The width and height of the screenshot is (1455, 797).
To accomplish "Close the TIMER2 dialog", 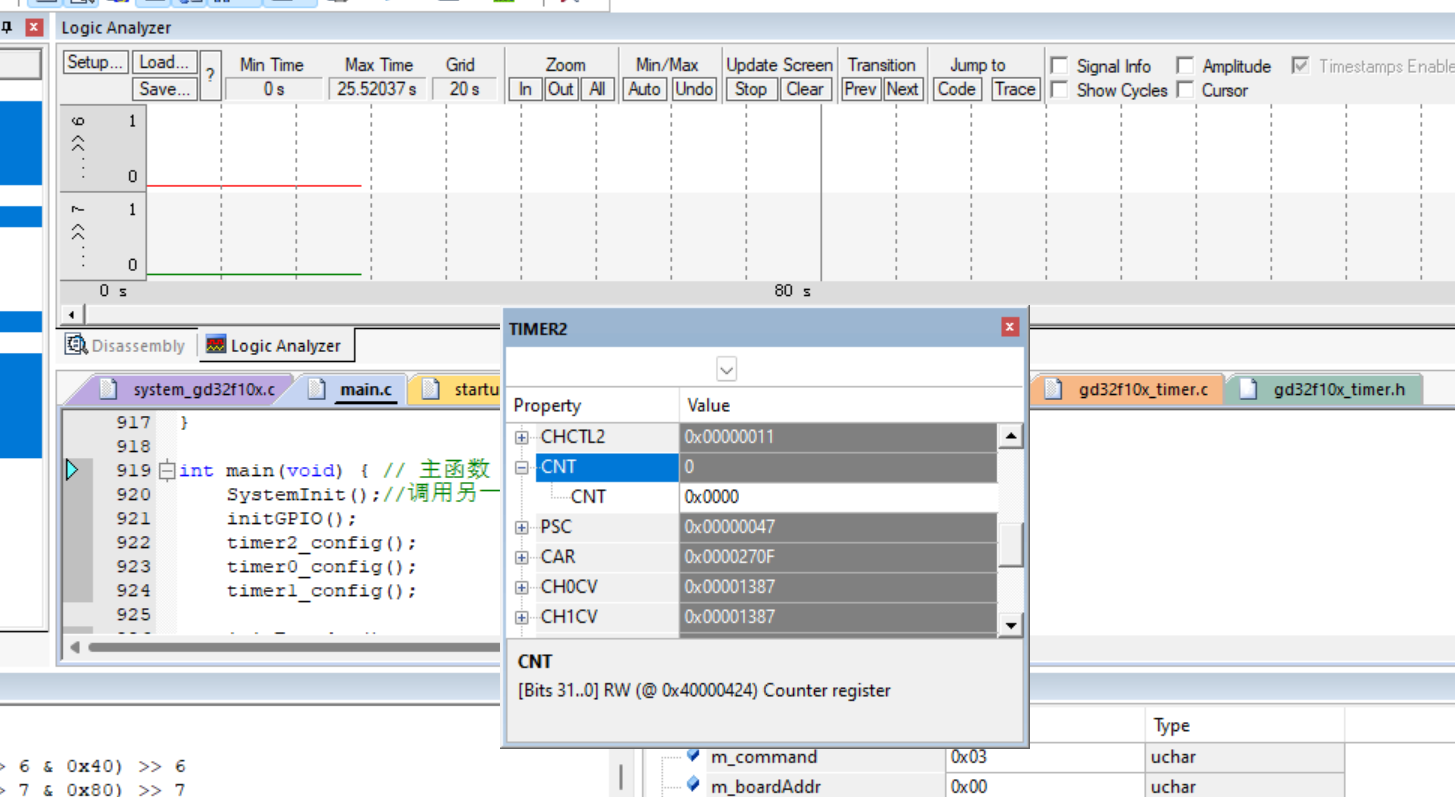I will (x=1009, y=327).
